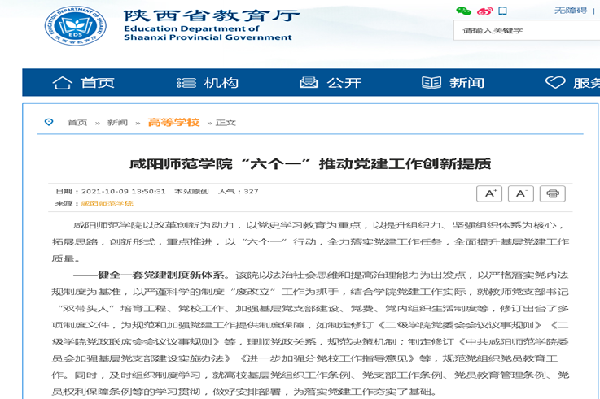This screenshot has height=399, width=600.
Task: Increase font size with A+ button
Action: click(x=489, y=194)
